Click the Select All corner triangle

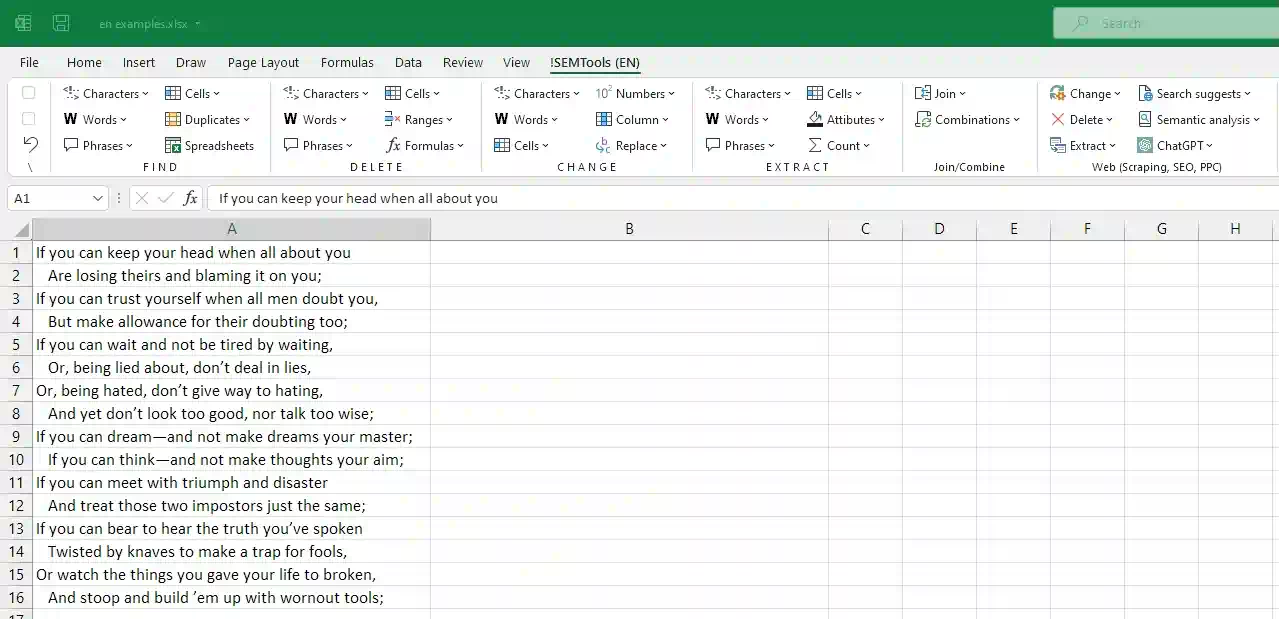[22, 230]
